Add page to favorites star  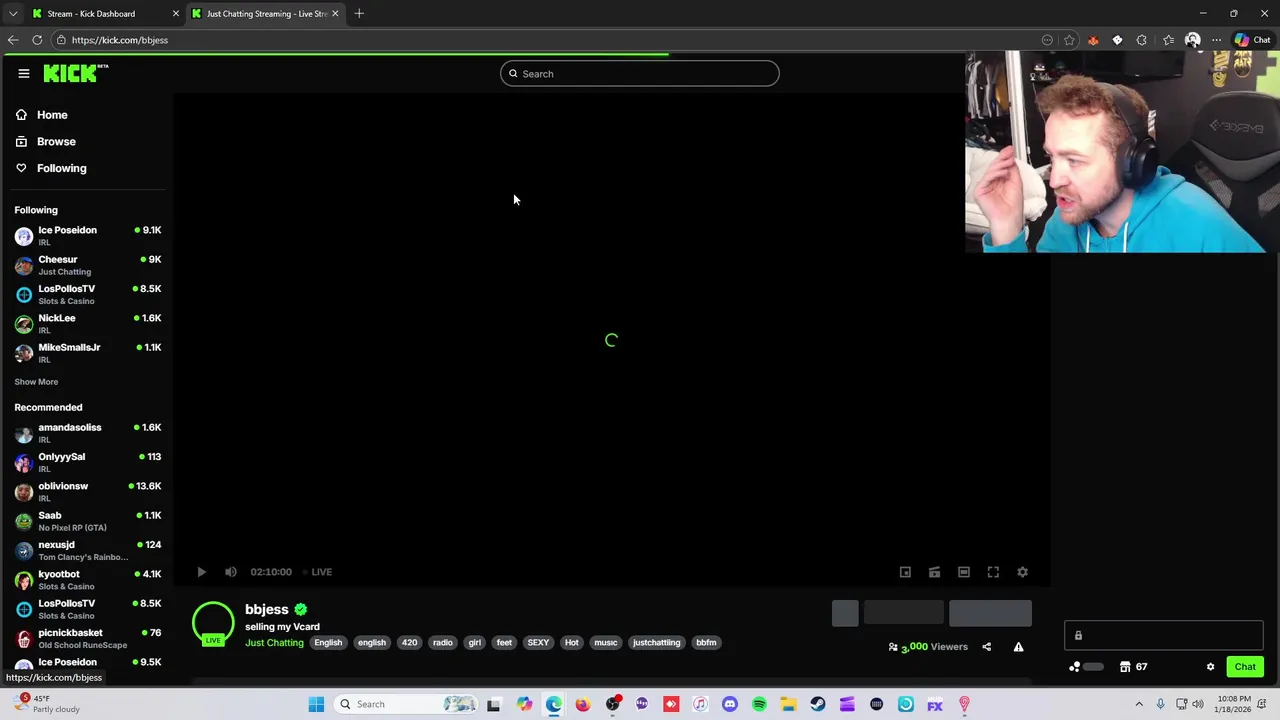1070,40
